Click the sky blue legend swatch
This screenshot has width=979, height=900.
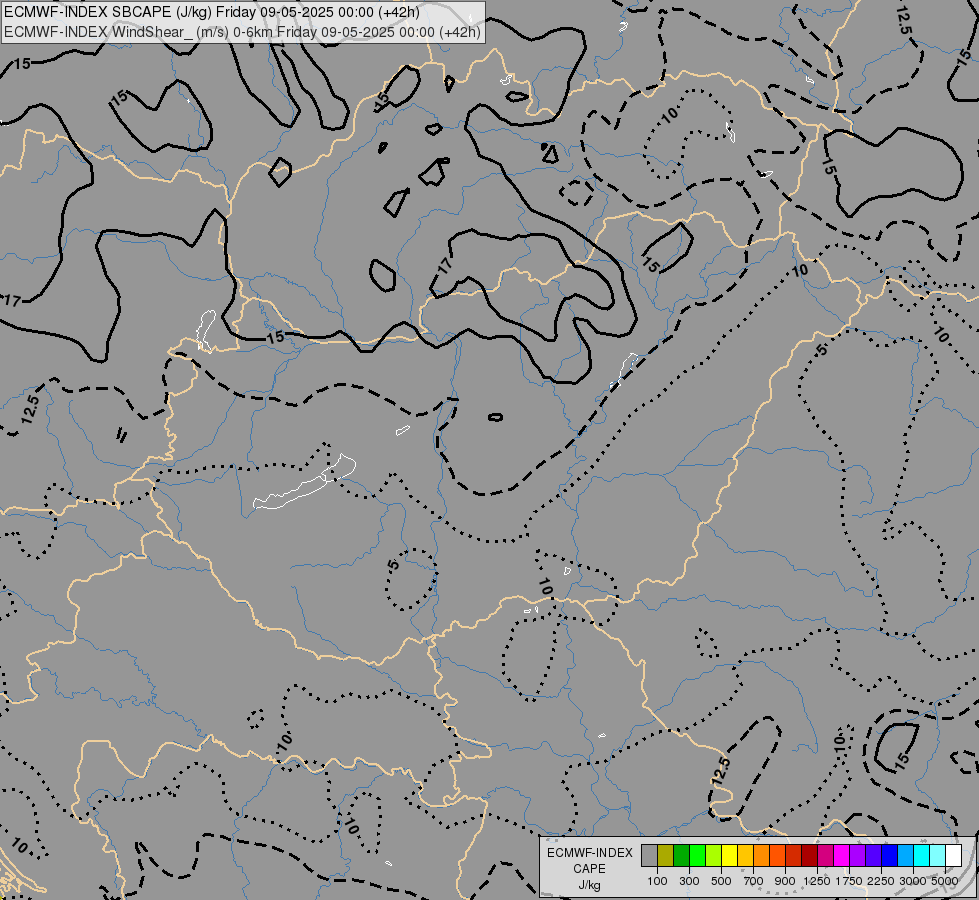tap(905, 855)
